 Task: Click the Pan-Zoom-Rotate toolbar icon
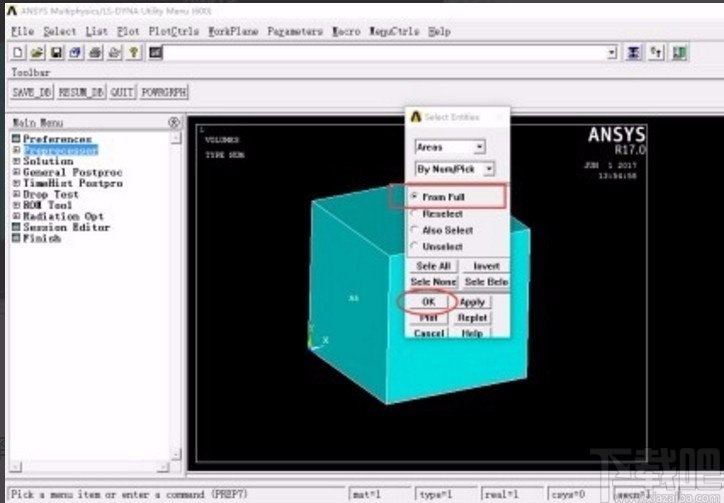(x=76, y=53)
